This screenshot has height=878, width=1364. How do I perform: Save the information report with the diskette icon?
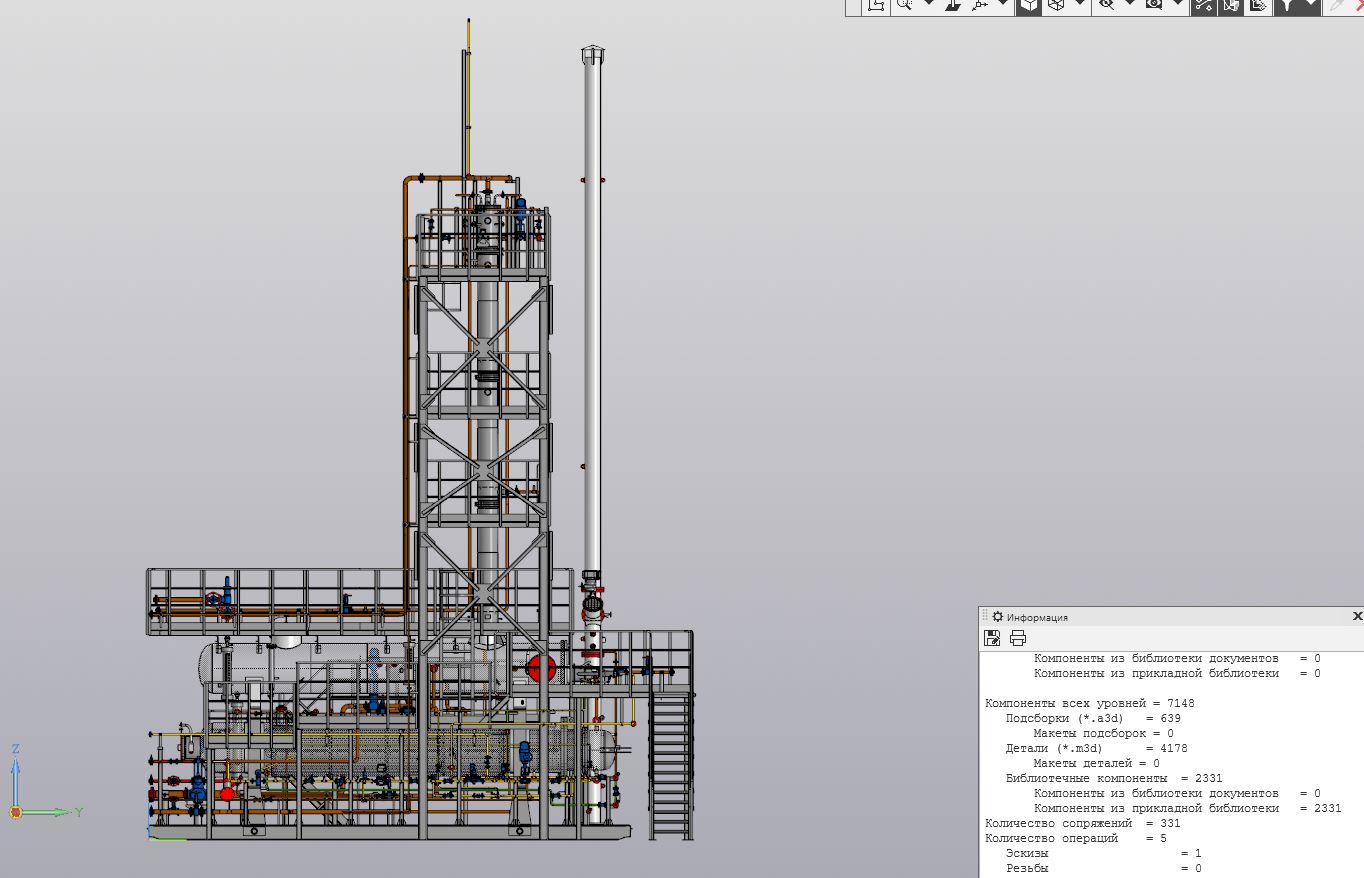click(992, 638)
